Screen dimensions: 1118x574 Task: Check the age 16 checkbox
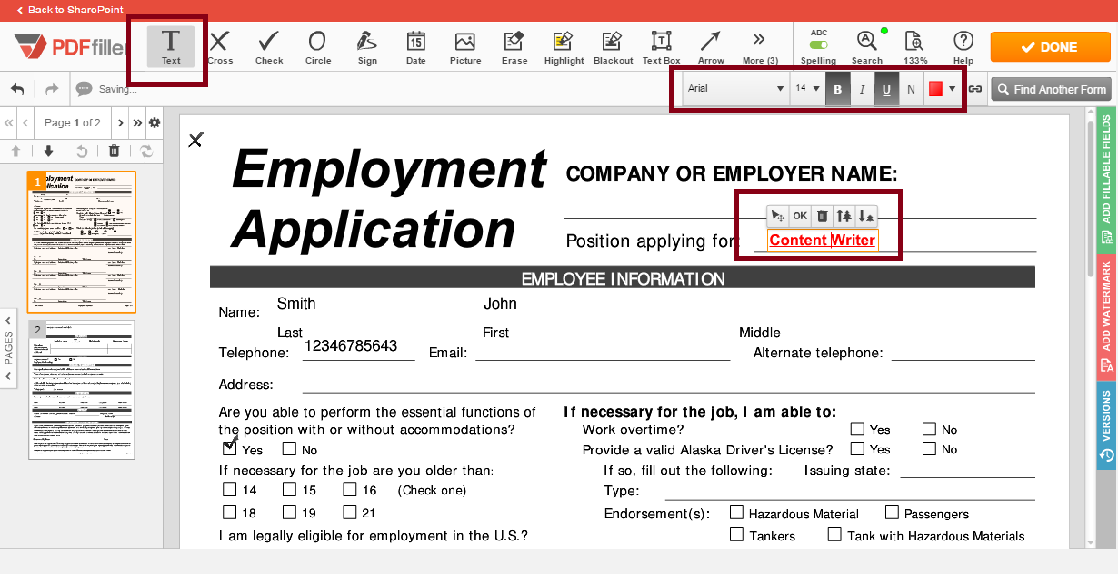(x=349, y=489)
